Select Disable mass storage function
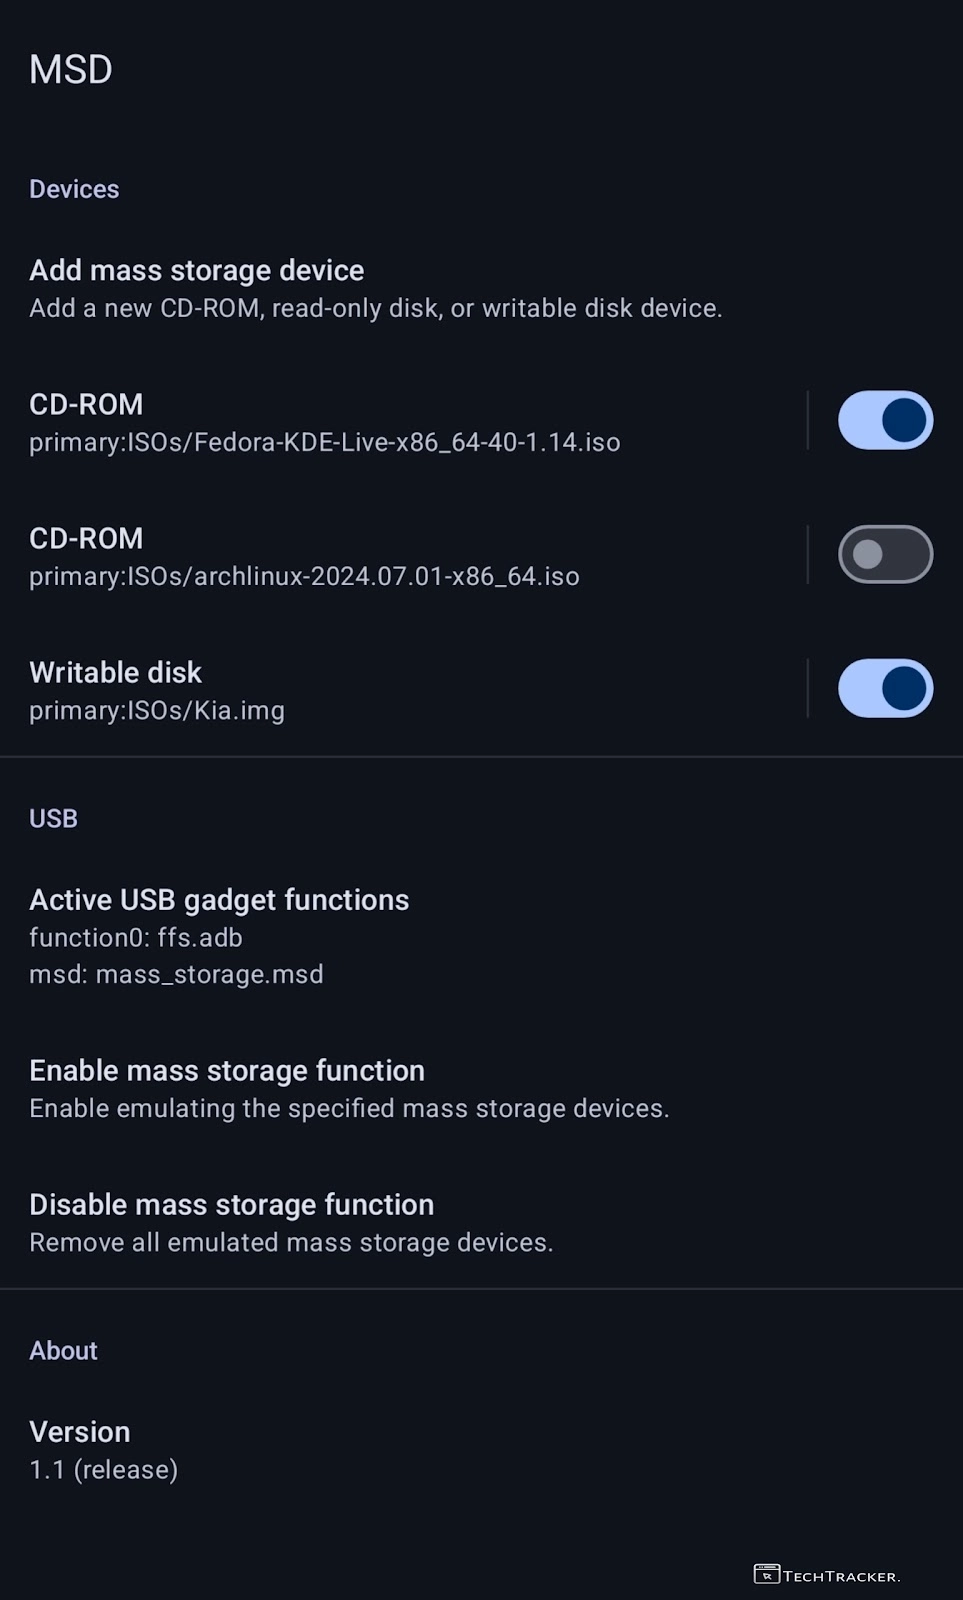 (x=291, y=1222)
